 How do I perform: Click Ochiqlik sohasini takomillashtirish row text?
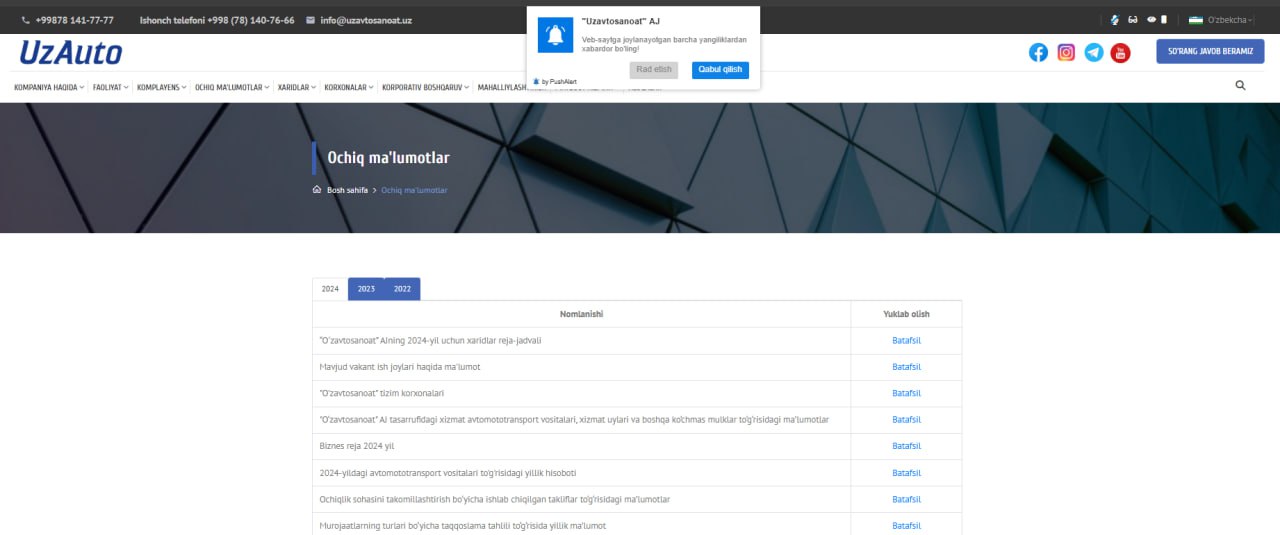[x=495, y=499]
